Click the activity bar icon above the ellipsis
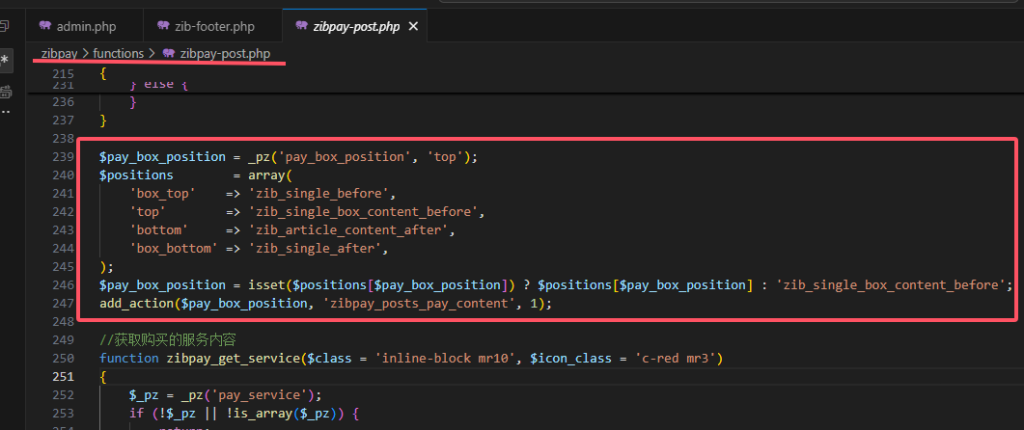 [x=6, y=92]
